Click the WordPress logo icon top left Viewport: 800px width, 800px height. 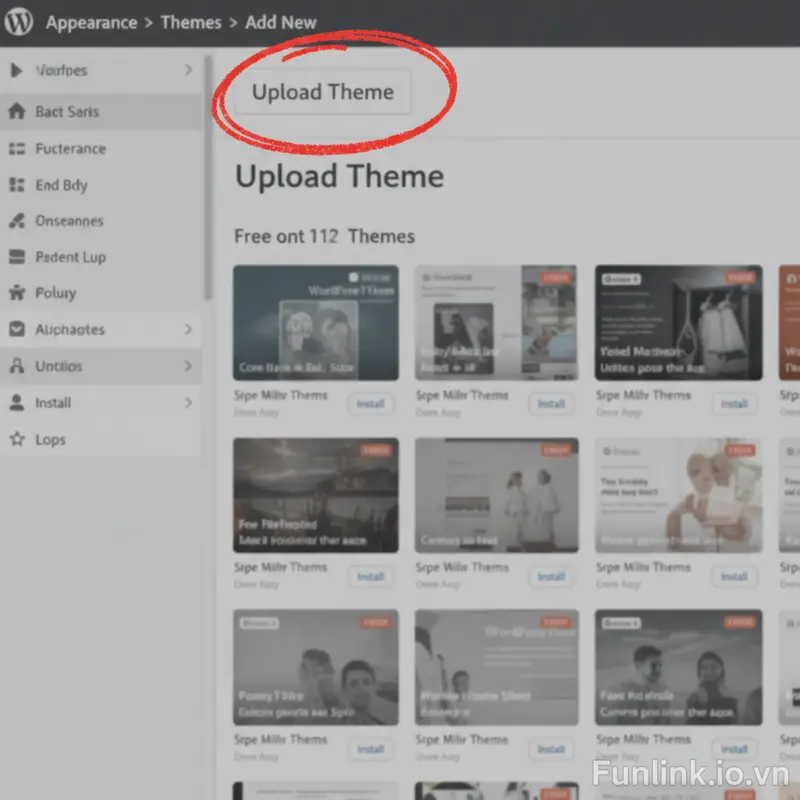(x=17, y=21)
